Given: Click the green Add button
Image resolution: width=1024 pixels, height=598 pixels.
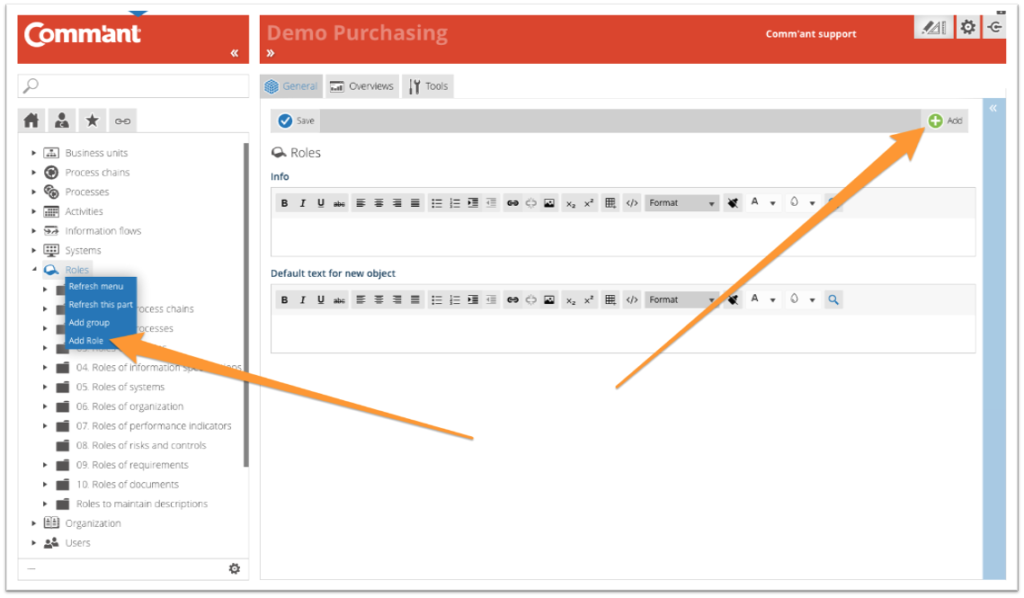Looking at the screenshot, I should (945, 121).
